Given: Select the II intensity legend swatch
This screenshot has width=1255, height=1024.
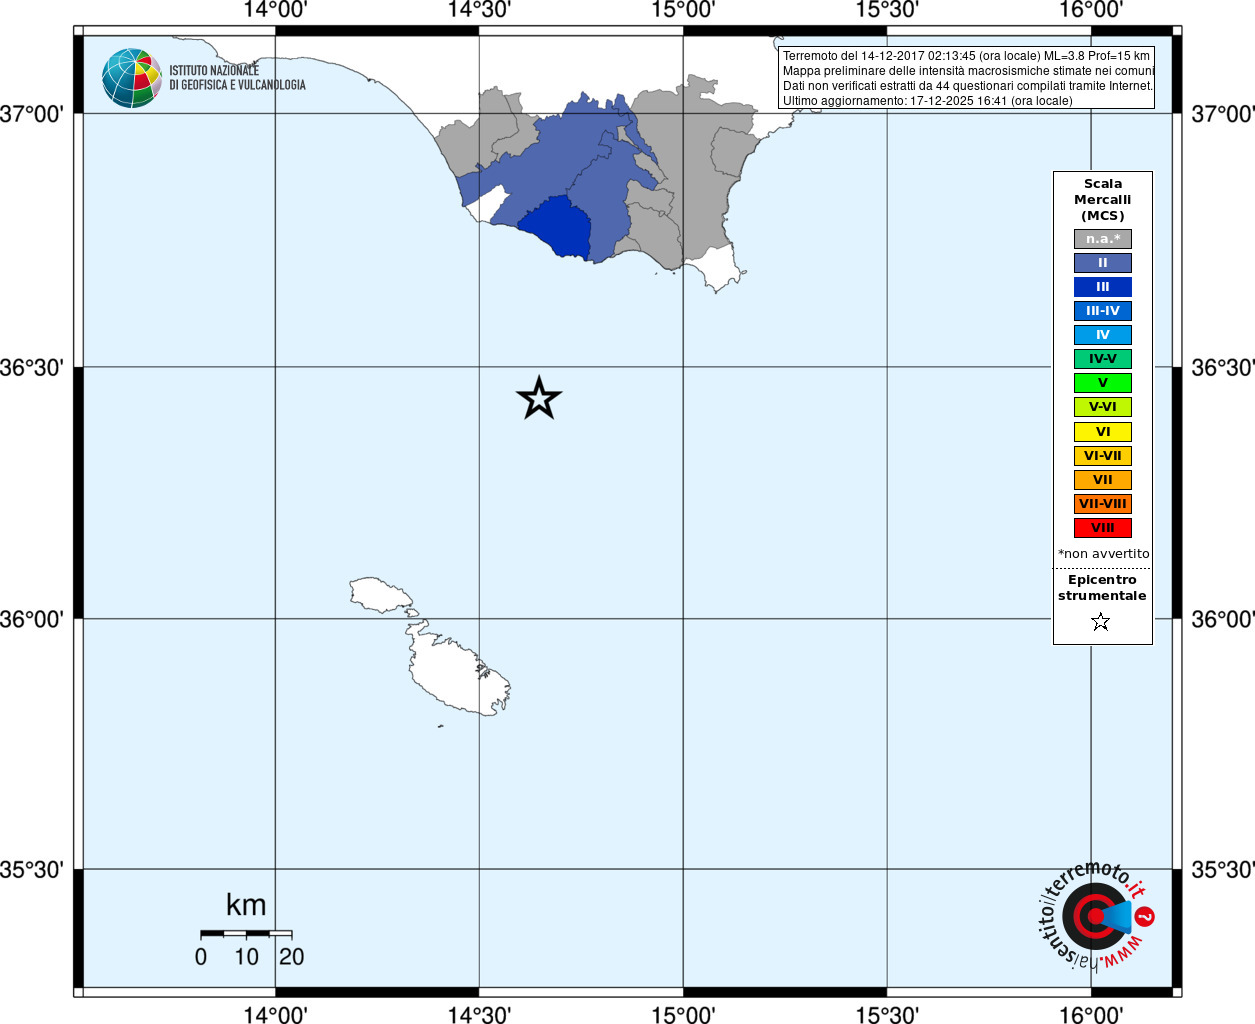Looking at the screenshot, I should 1103,263.
